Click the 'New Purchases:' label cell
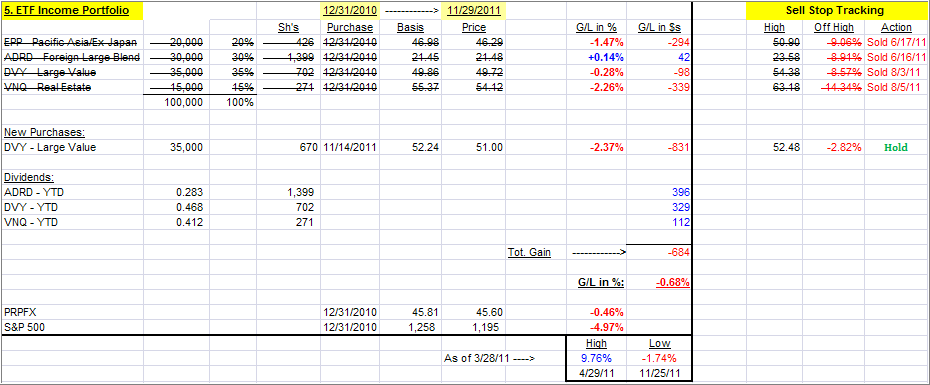The height and width of the screenshot is (385, 930). [x=37, y=132]
